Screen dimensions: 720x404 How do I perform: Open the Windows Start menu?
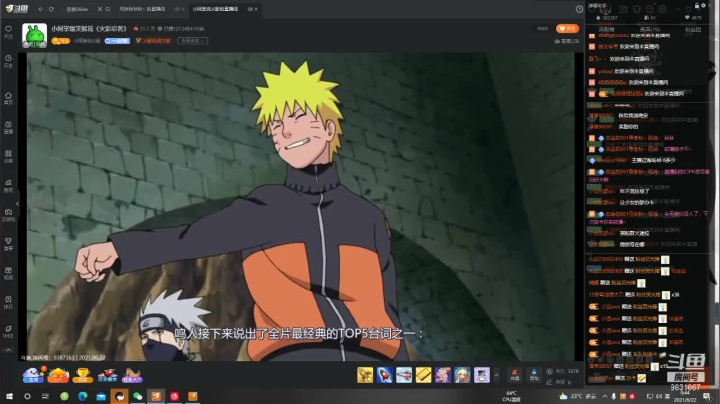pyautogui.click(x=9, y=396)
